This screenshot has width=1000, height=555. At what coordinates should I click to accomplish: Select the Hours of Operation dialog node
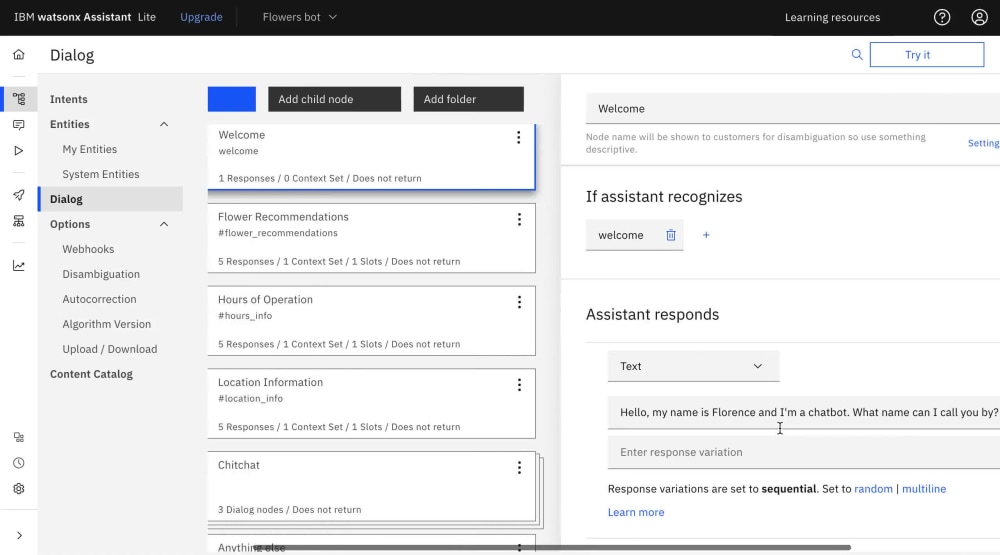coord(371,321)
